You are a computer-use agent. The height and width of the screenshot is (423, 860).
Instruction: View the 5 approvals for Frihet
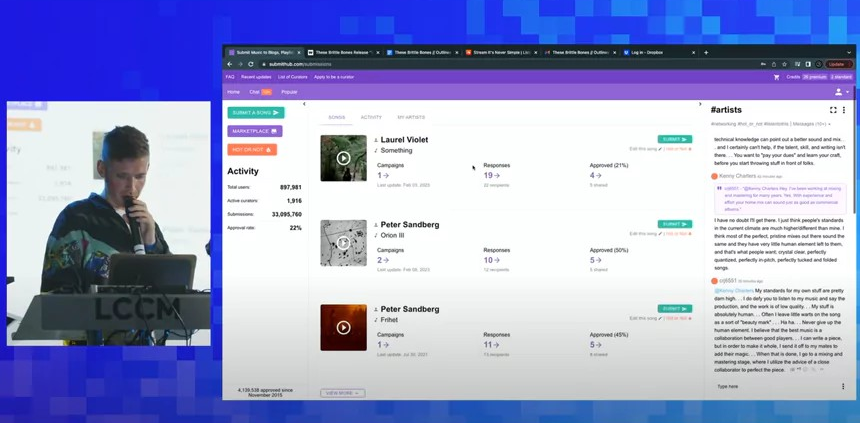pyautogui.click(x=596, y=345)
